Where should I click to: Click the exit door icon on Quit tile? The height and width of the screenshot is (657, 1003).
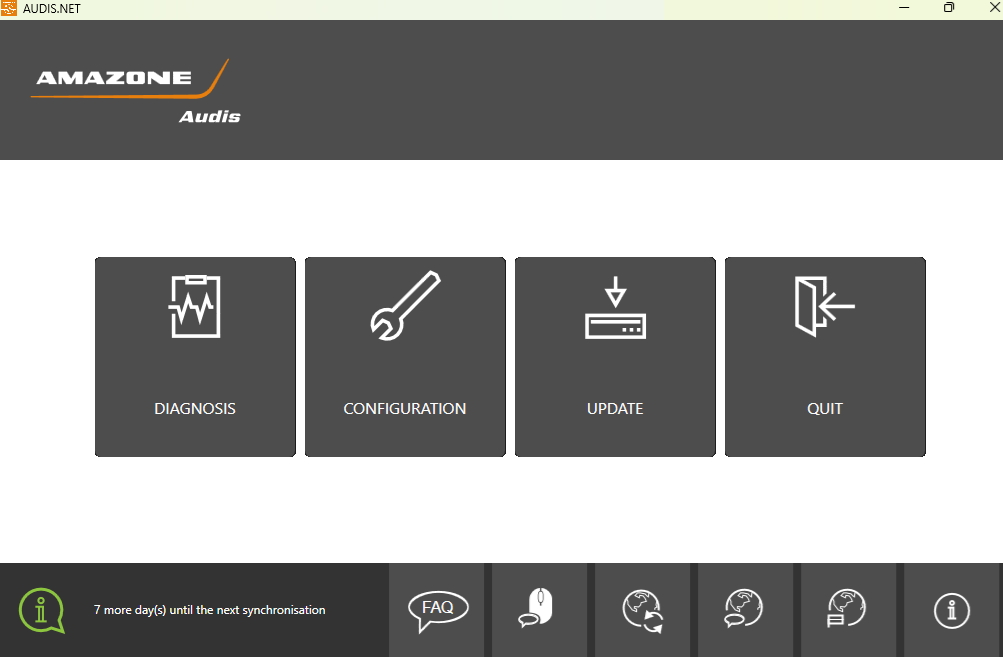coord(824,304)
